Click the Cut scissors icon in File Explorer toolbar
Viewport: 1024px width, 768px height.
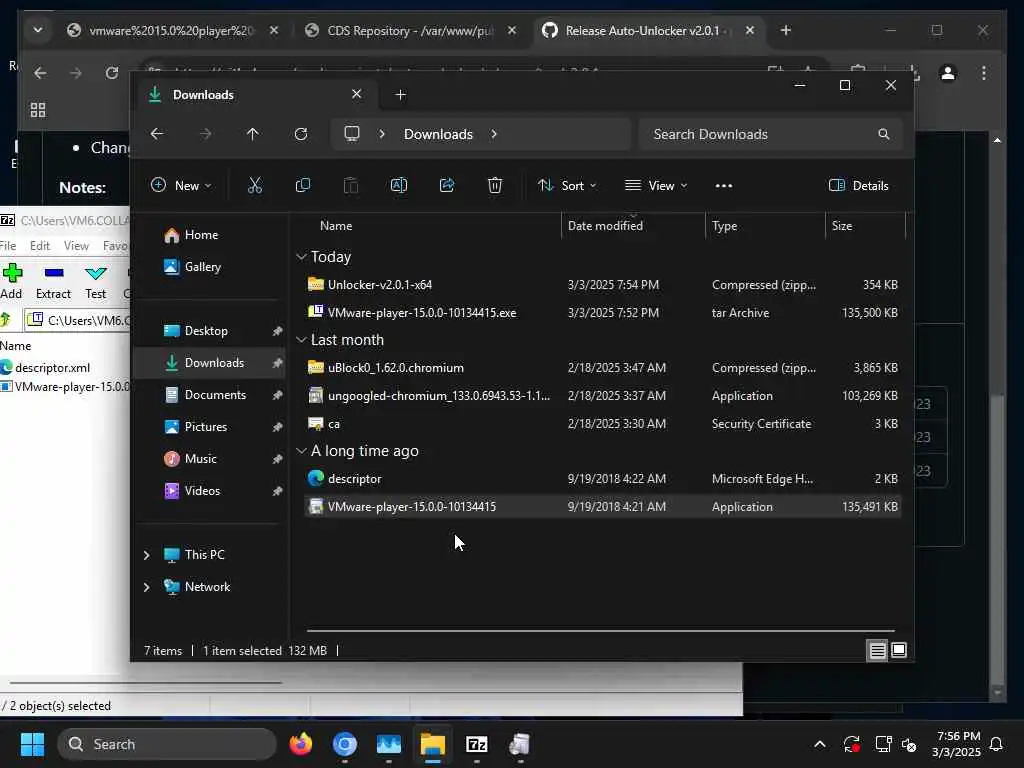tap(255, 186)
